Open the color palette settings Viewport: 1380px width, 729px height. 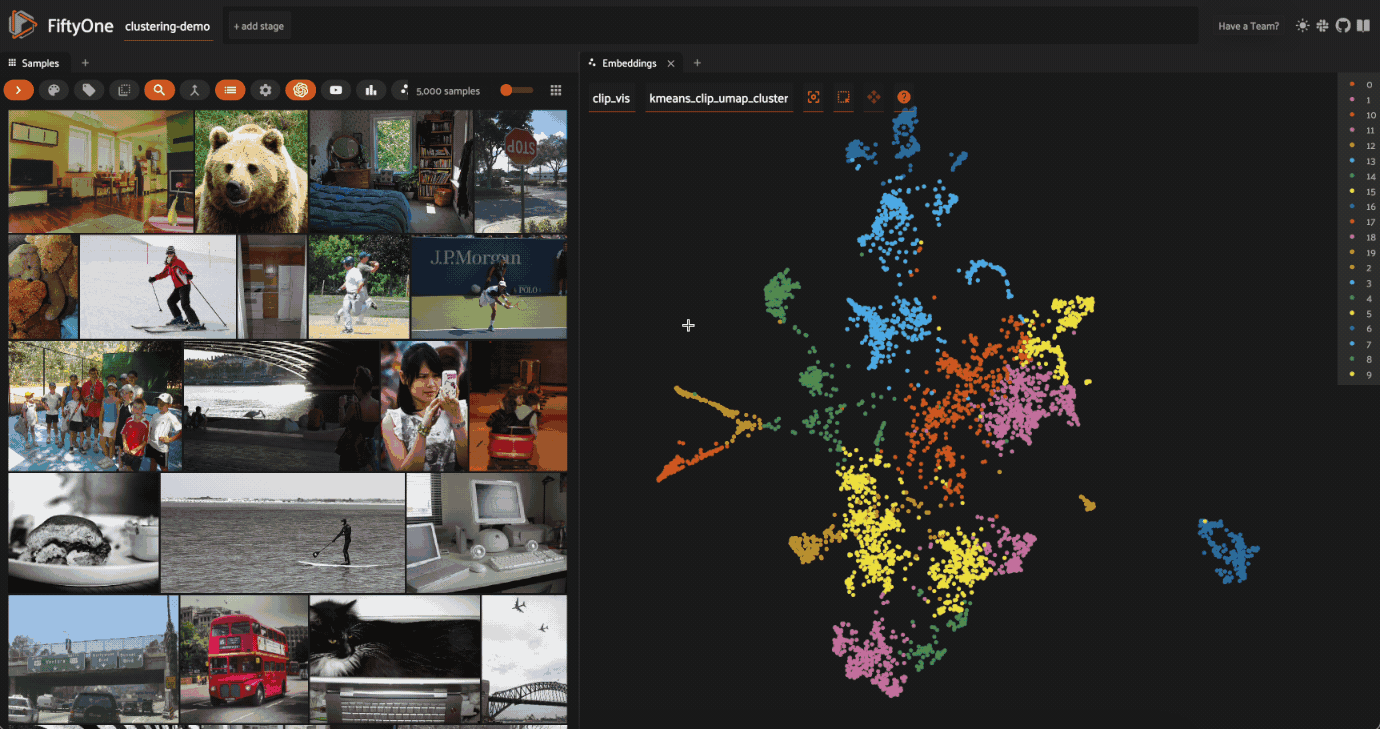(x=54, y=90)
